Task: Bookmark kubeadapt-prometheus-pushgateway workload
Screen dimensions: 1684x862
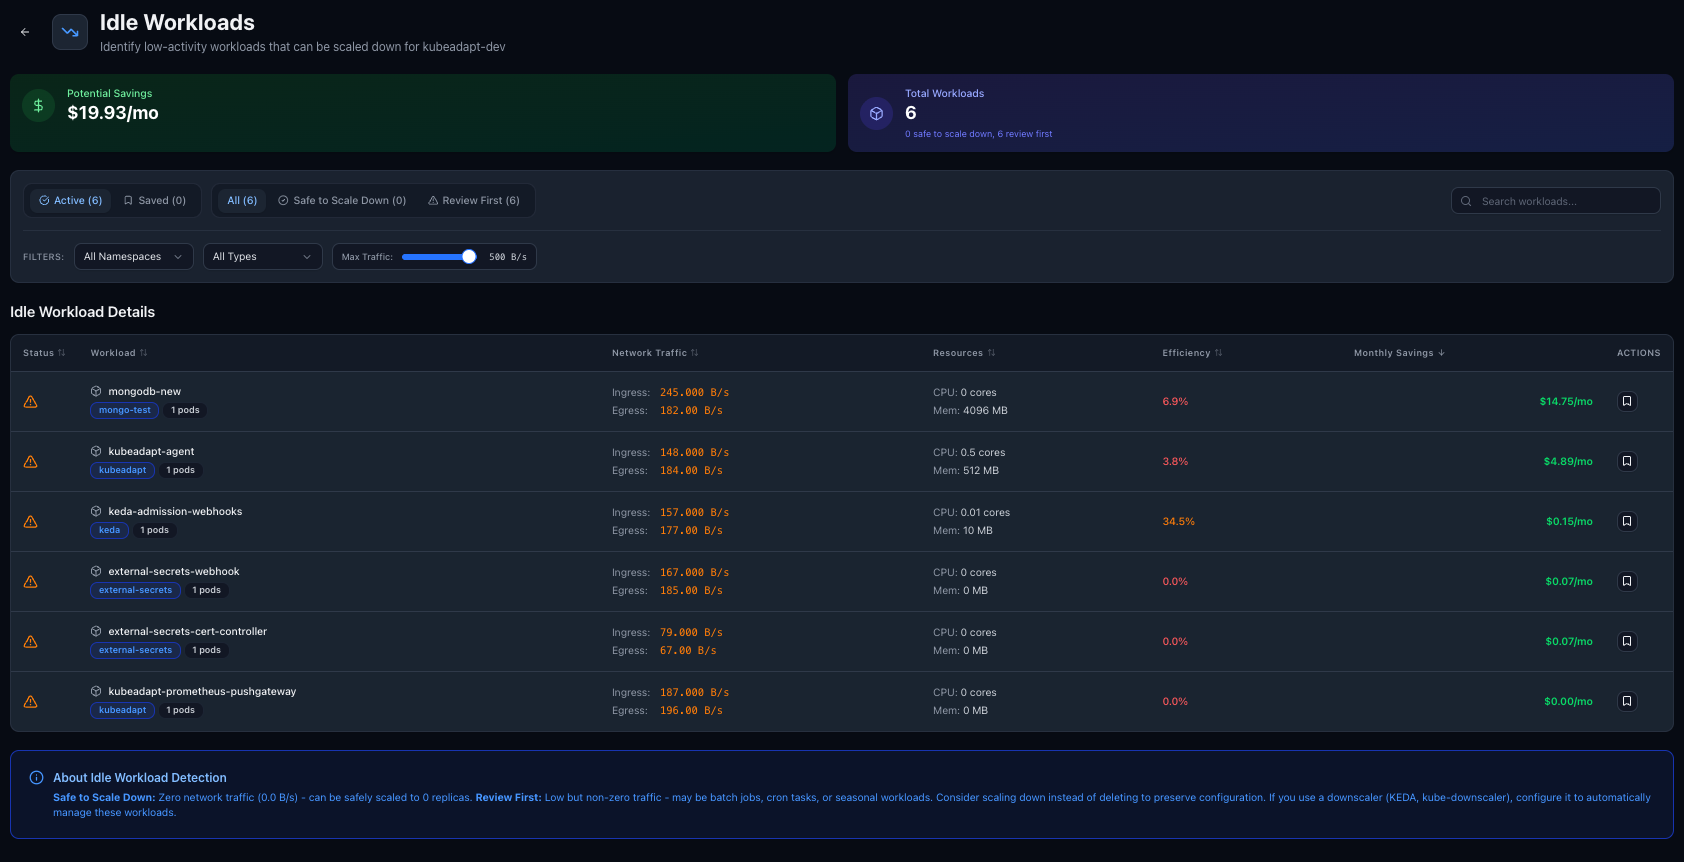Action: (1626, 701)
